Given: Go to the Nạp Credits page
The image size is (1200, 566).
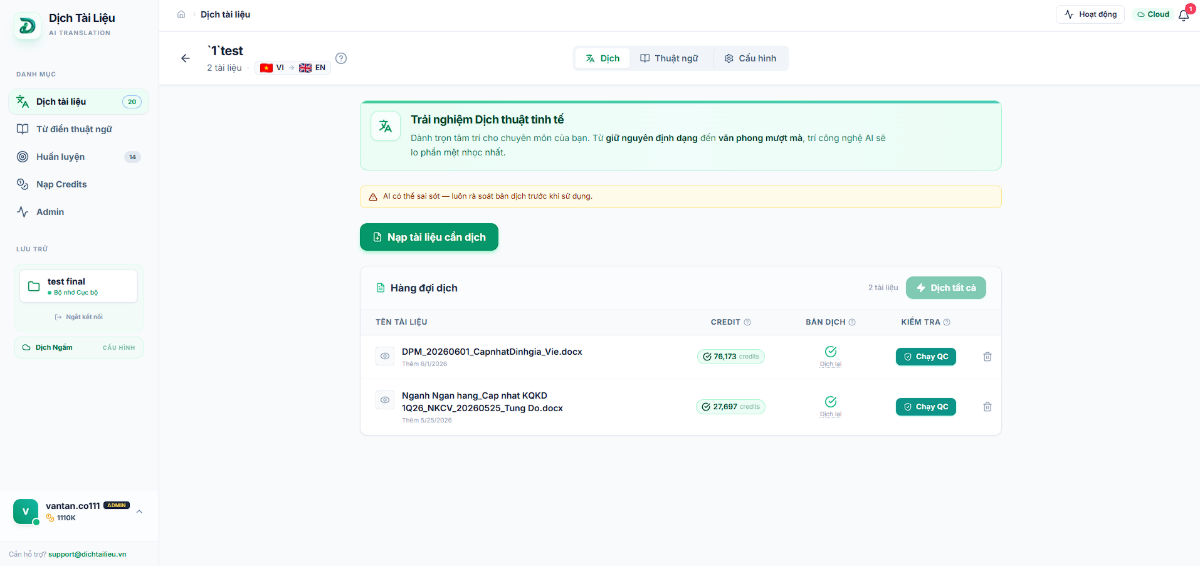Looking at the screenshot, I should tap(79, 184).
